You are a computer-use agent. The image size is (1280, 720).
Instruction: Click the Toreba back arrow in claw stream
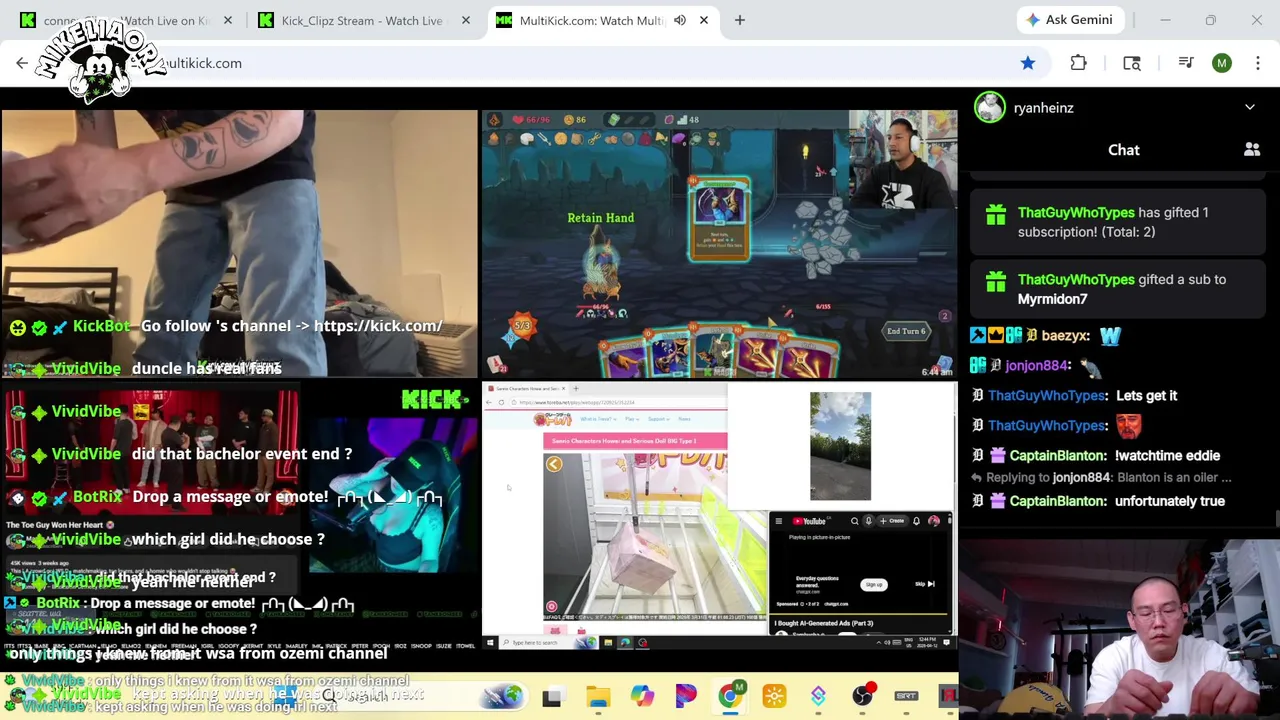554,464
